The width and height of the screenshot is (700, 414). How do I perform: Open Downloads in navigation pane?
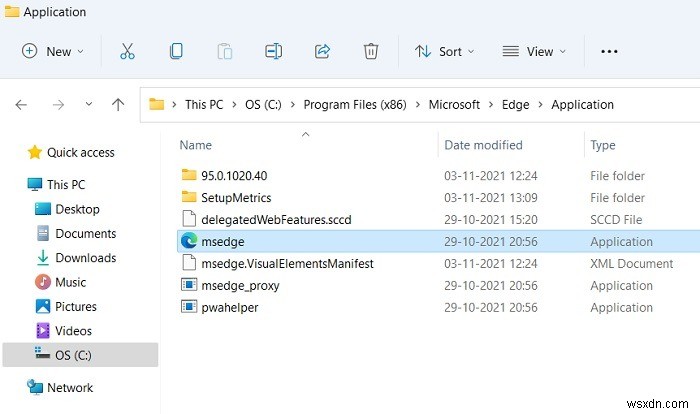point(85,258)
